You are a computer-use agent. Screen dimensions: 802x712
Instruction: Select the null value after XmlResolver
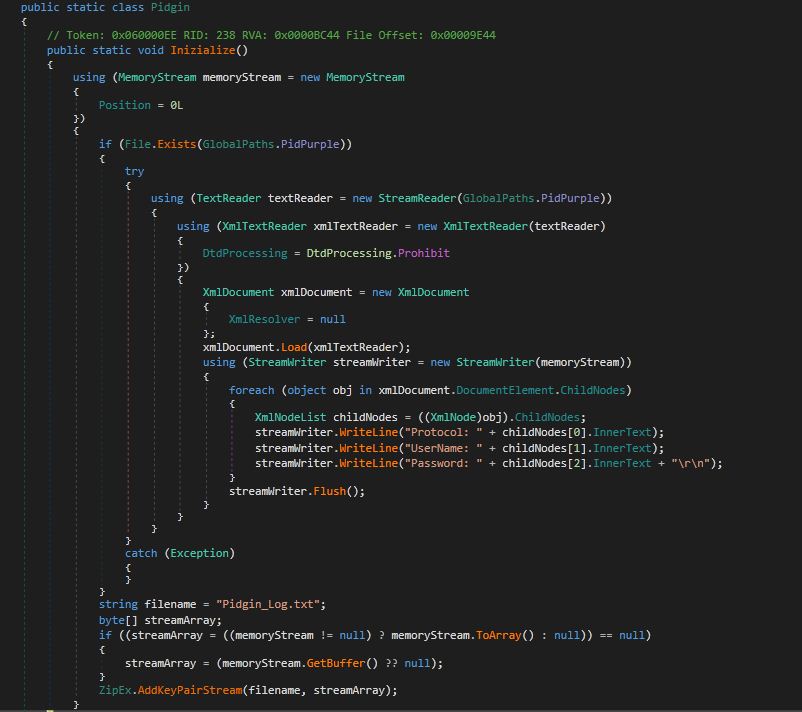(332, 319)
